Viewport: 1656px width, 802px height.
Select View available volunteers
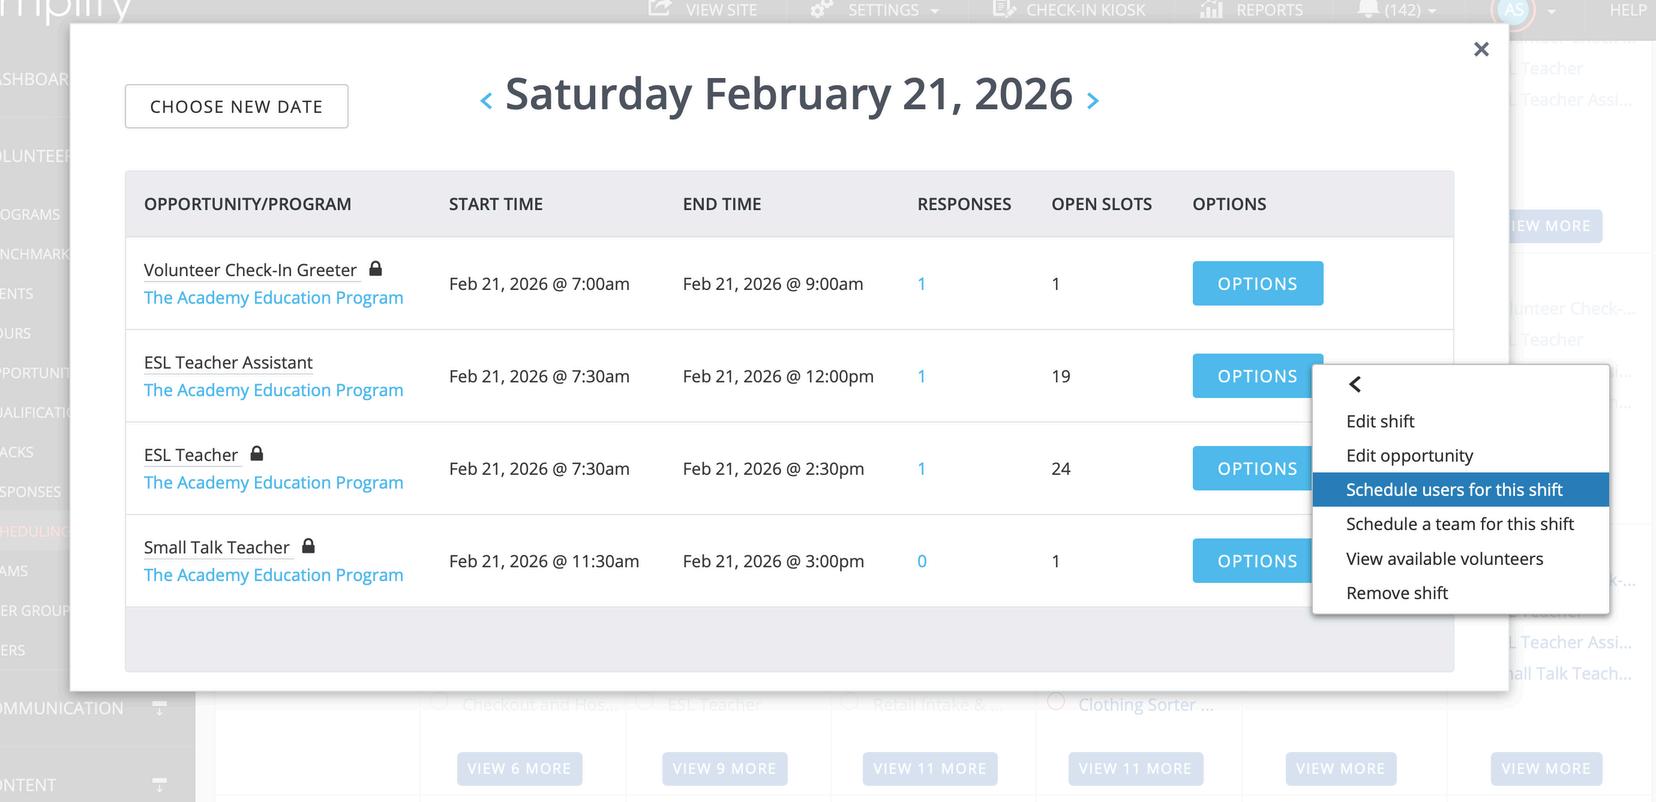tap(1444, 559)
